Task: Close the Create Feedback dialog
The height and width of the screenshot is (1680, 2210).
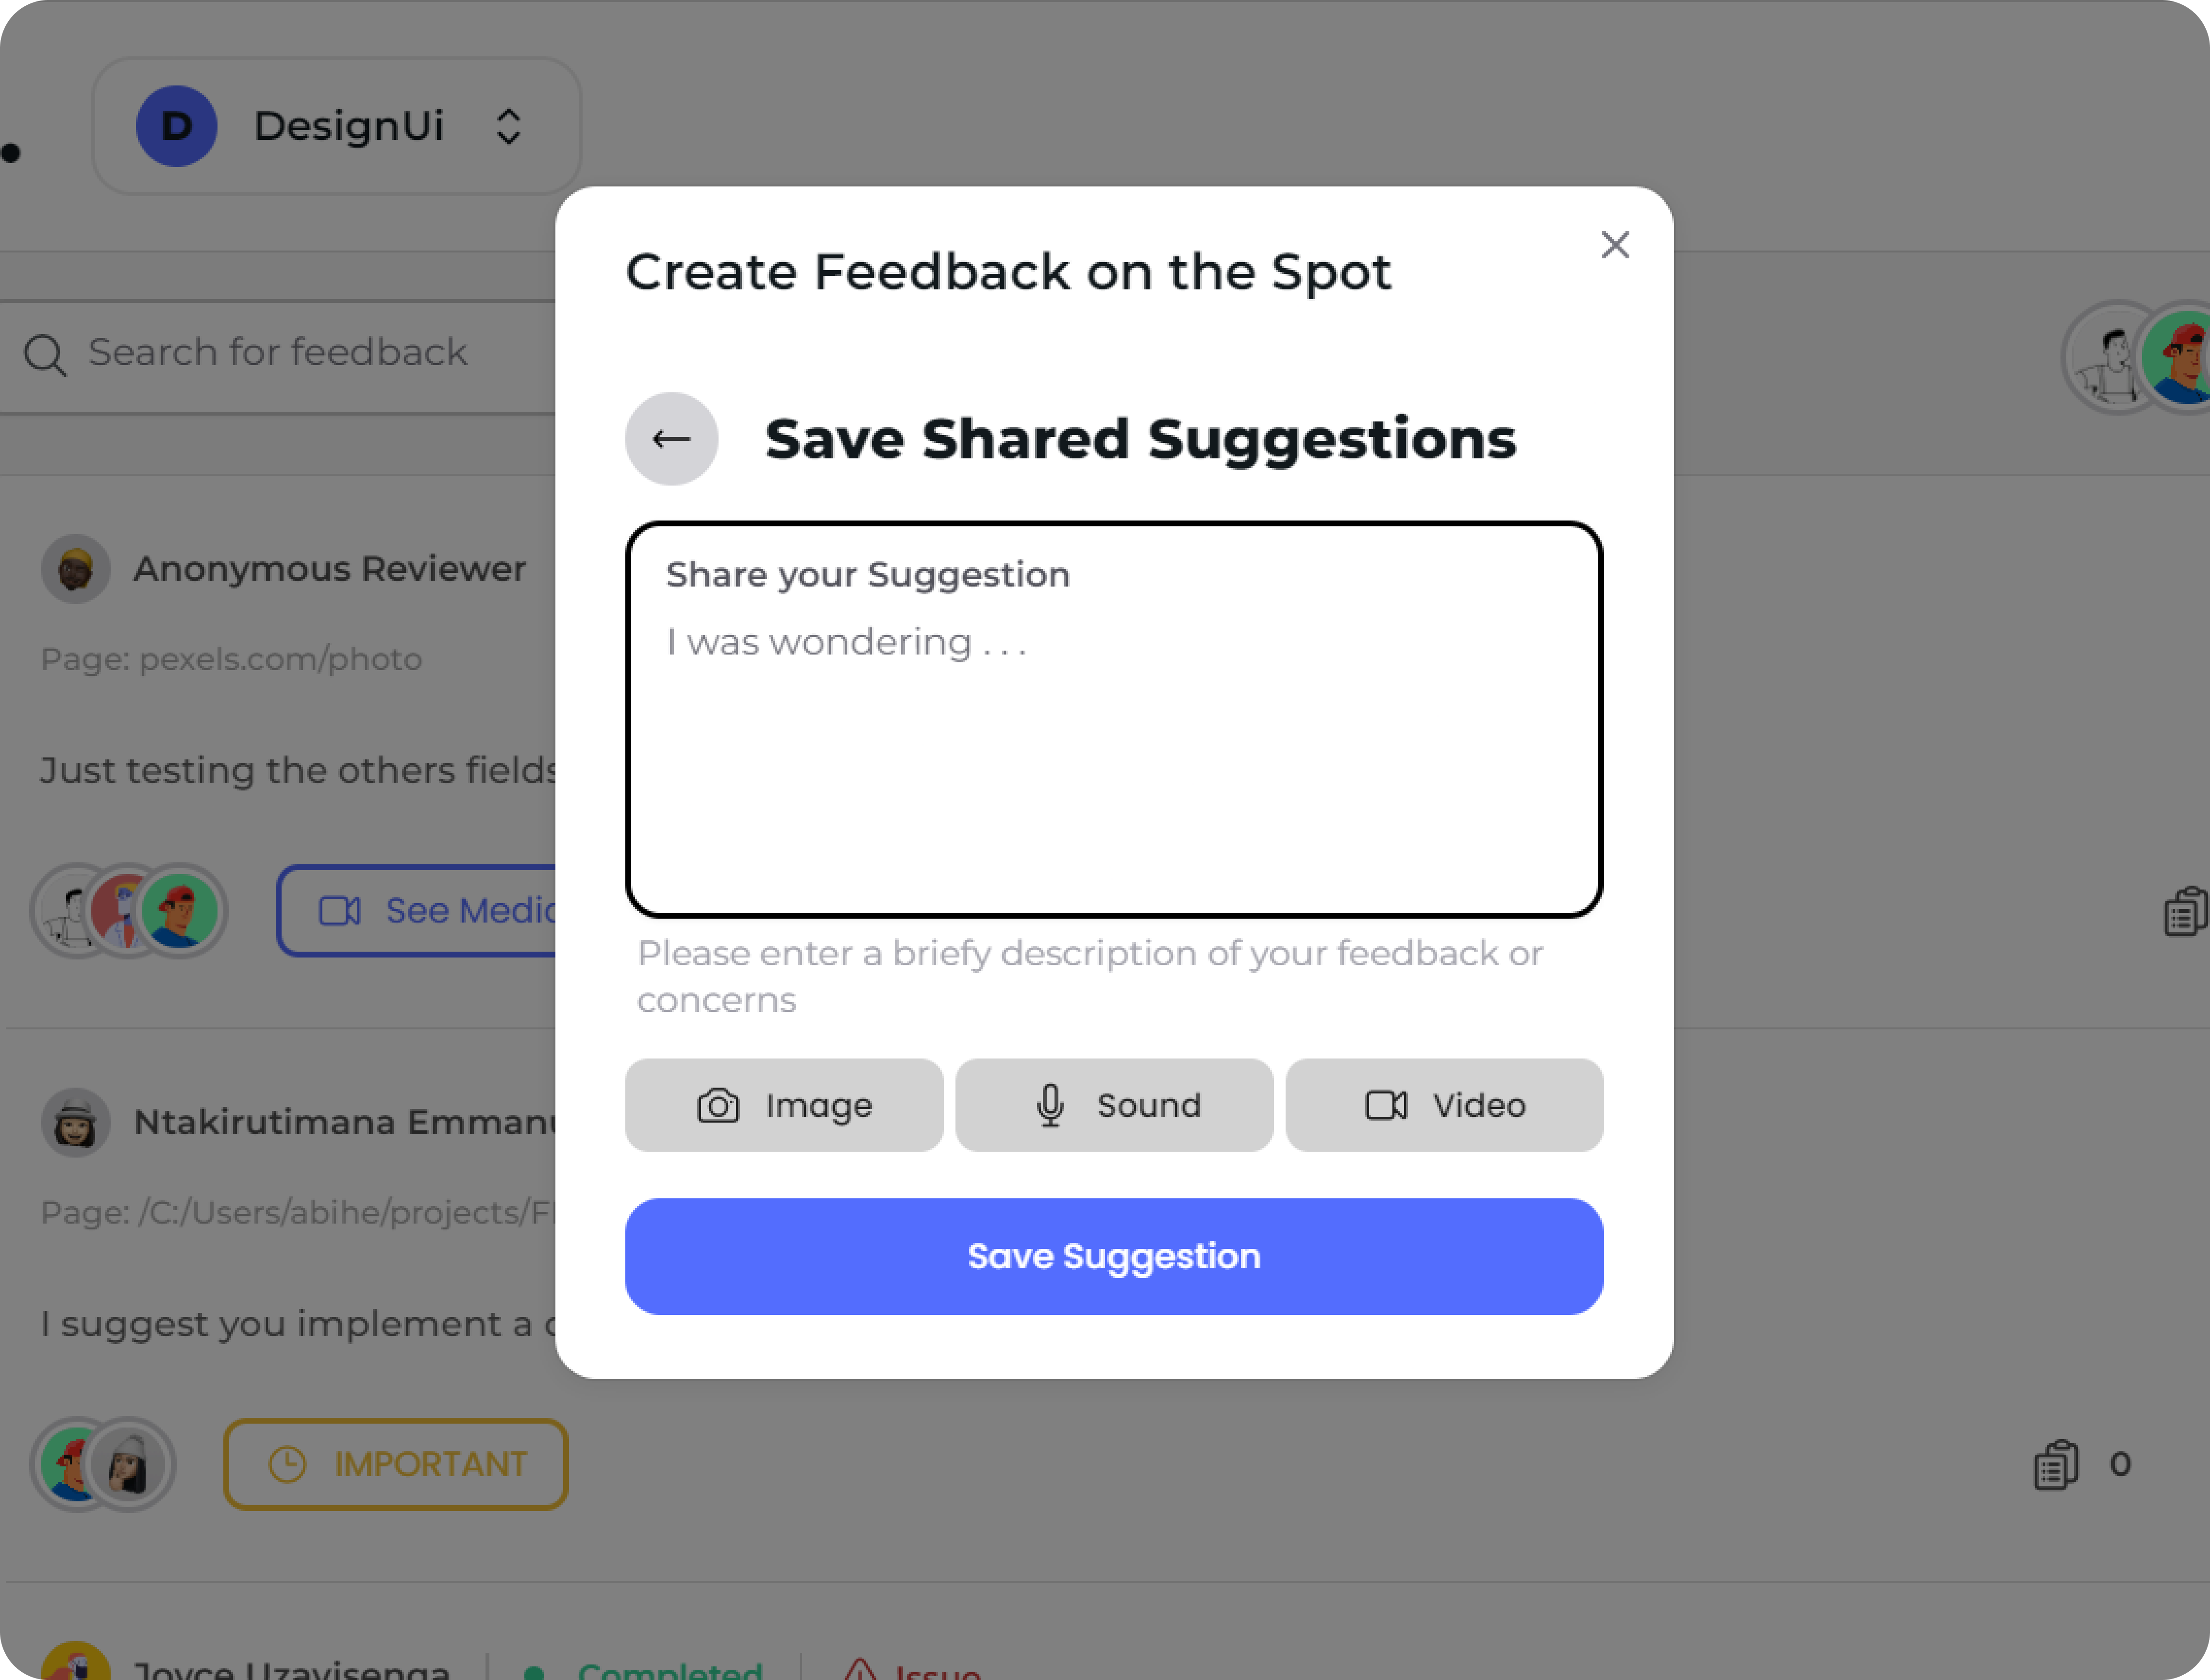Action: [x=1614, y=245]
